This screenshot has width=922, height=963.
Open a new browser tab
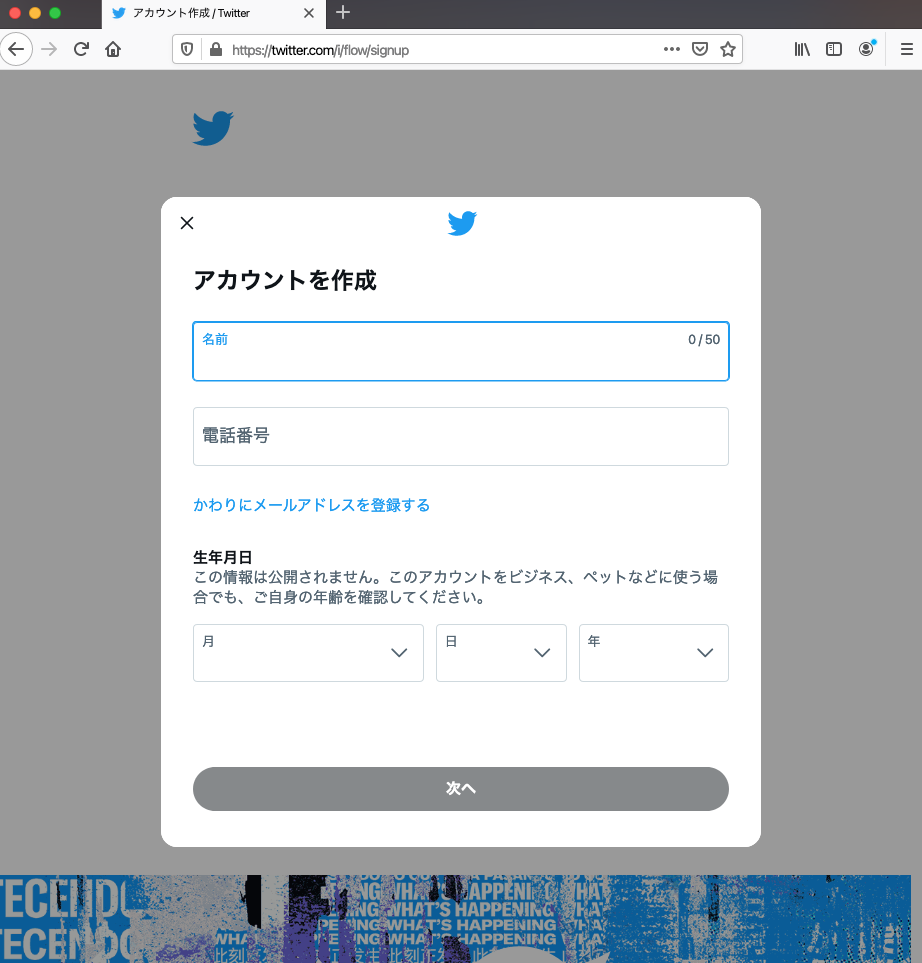343,12
